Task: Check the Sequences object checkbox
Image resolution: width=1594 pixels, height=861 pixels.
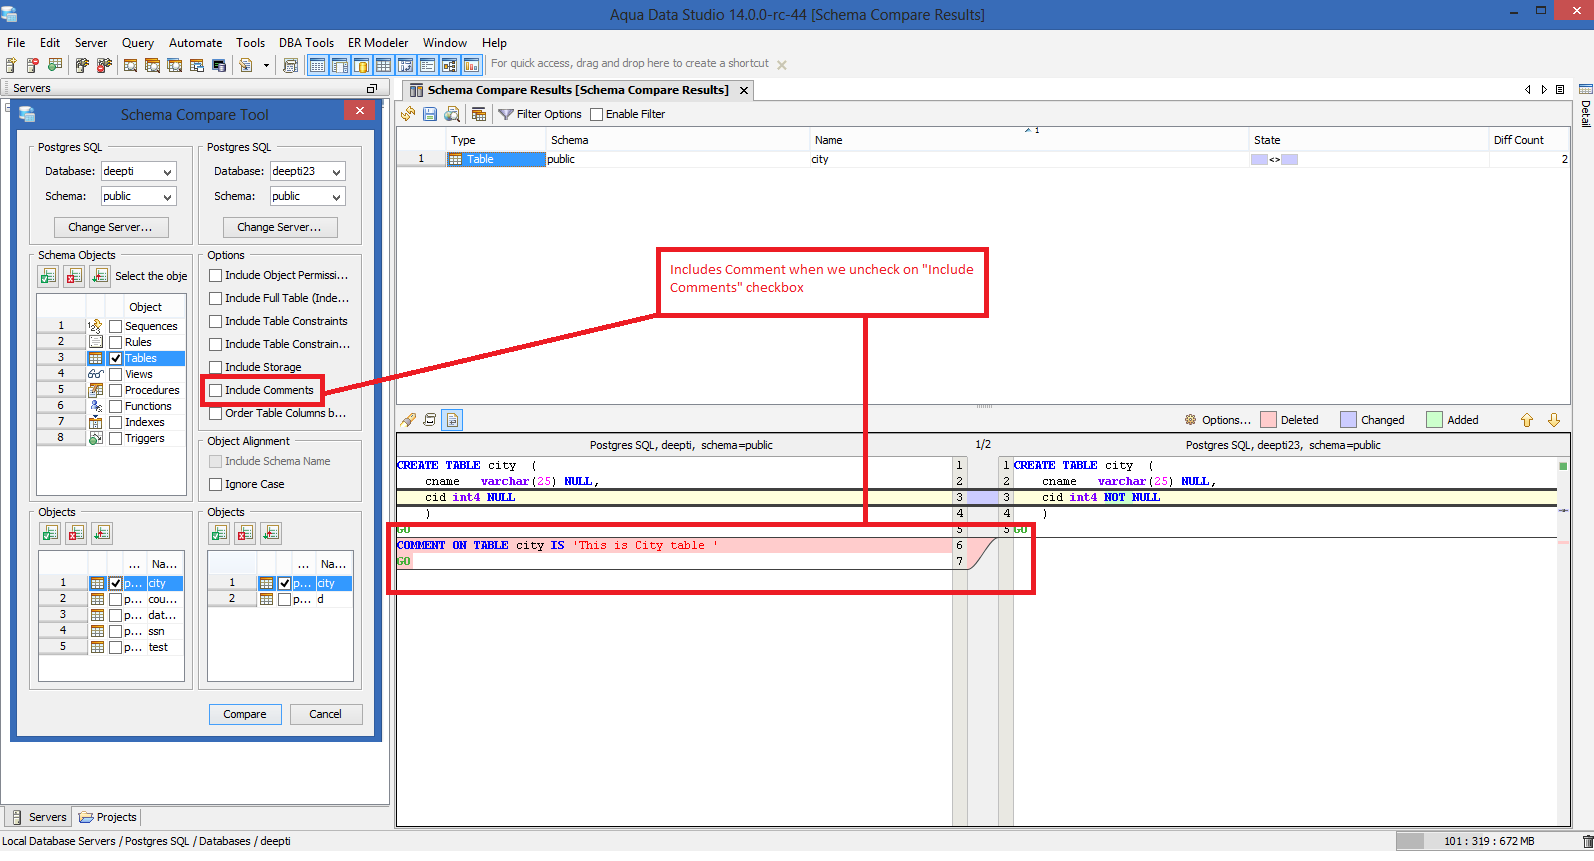Action: 116,326
